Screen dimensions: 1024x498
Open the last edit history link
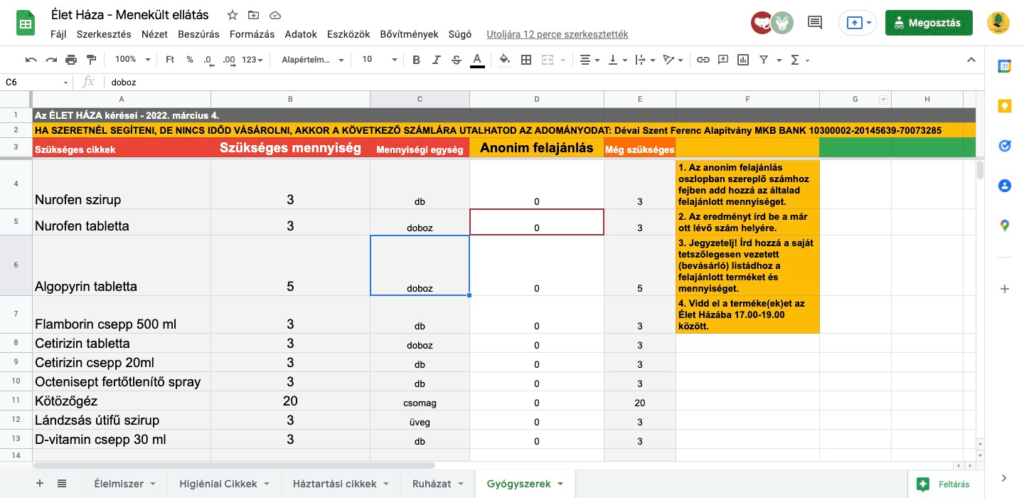coord(556,33)
